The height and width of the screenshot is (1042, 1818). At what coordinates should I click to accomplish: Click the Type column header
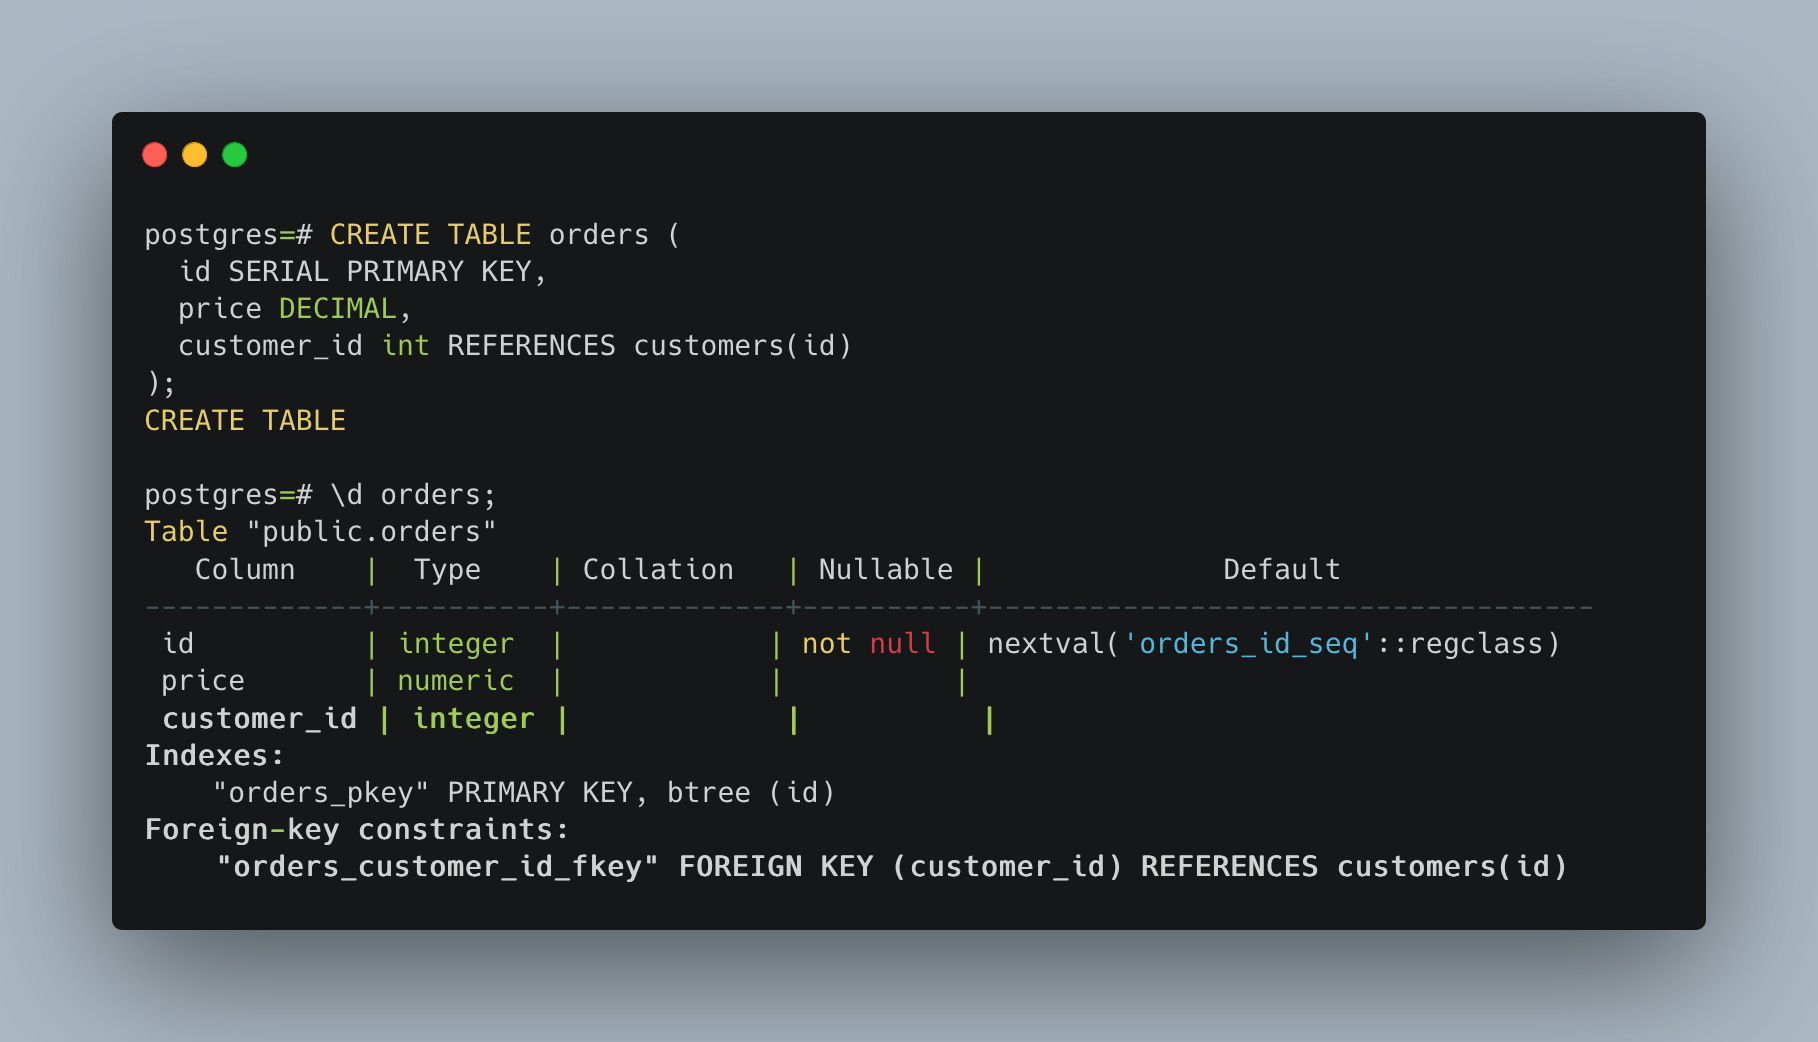pos(447,570)
